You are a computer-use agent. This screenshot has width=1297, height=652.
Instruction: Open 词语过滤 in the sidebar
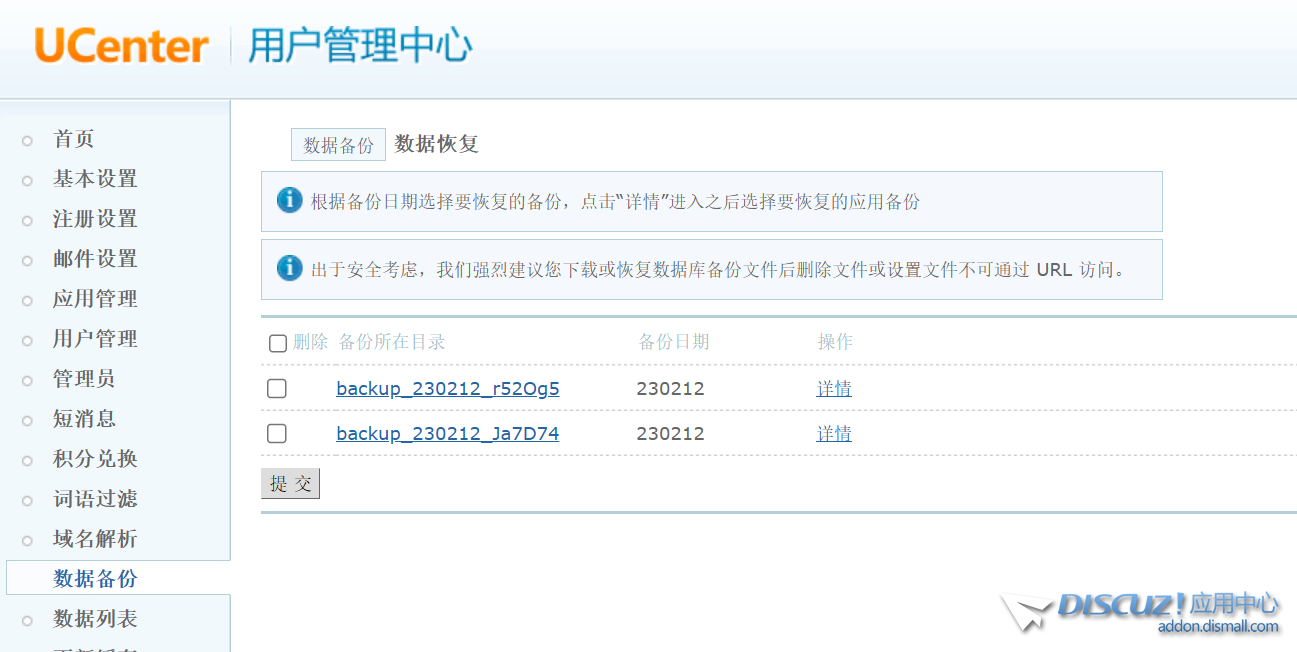pyautogui.click(x=95, y=499)
